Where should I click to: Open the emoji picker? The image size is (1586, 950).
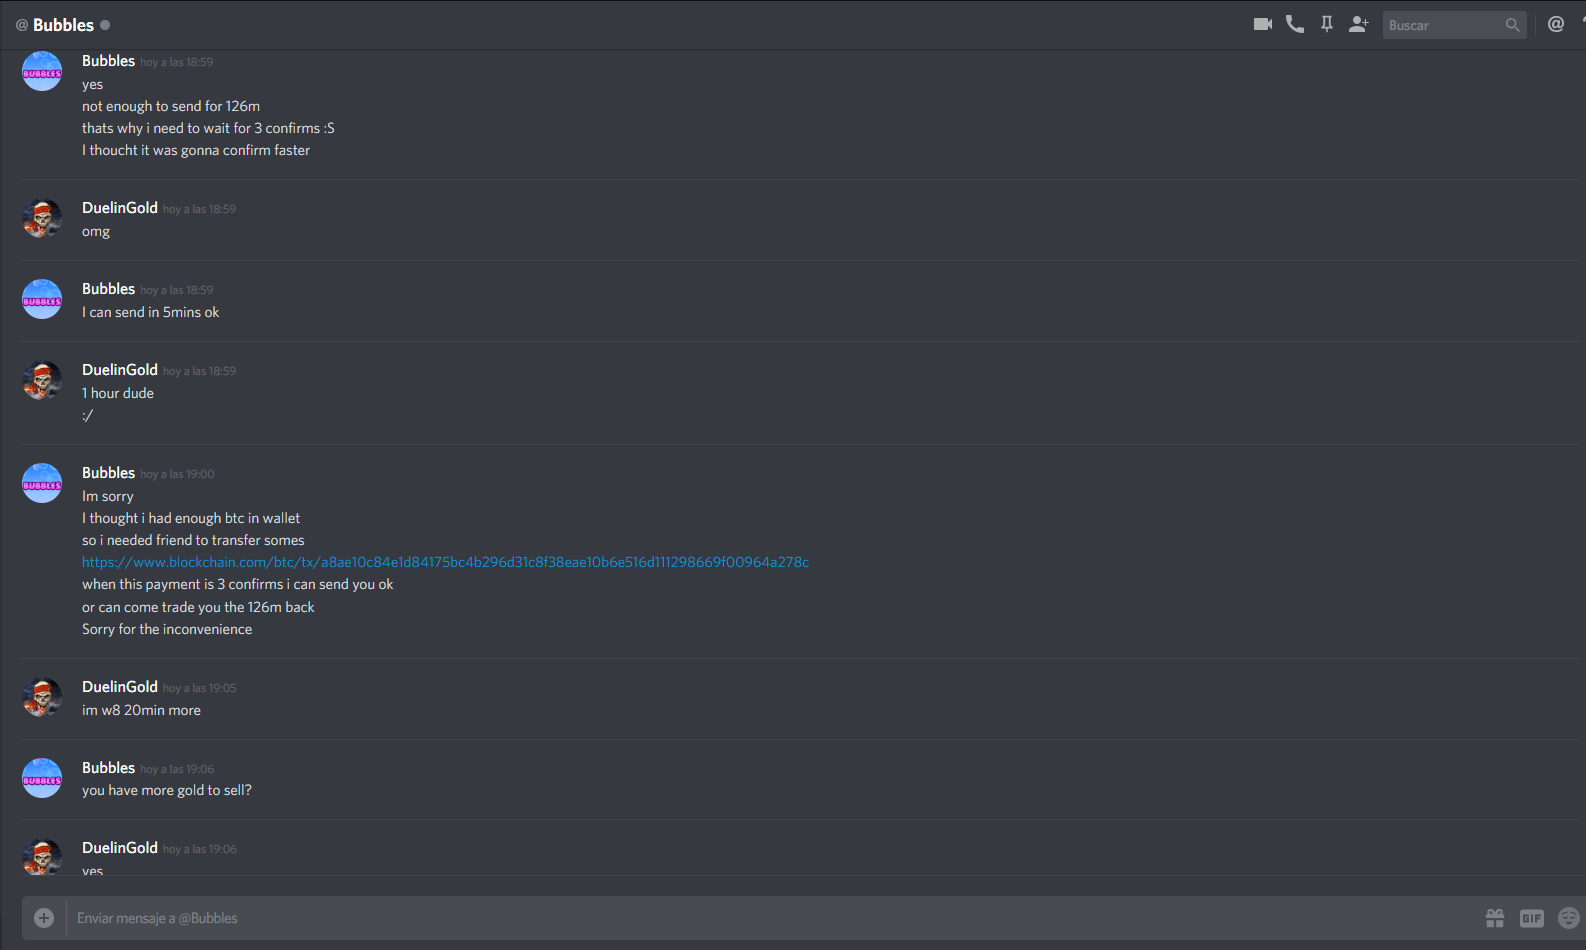point(1569,918)
